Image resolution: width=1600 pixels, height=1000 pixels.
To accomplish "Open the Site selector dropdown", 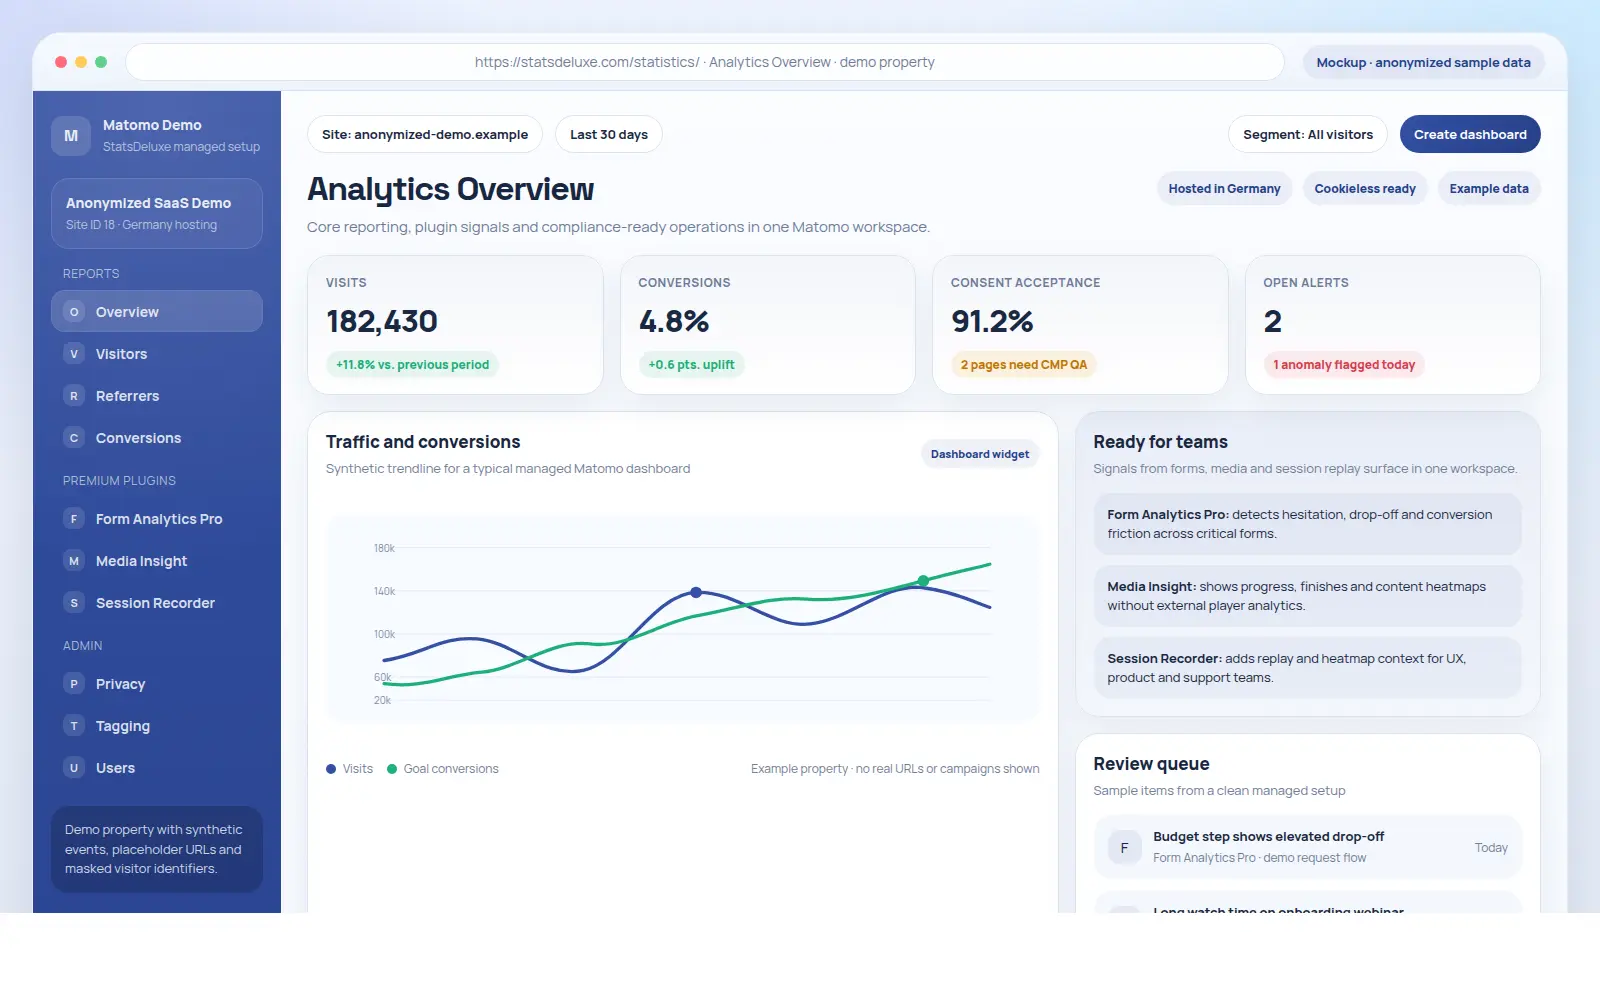I will [424, 133].
